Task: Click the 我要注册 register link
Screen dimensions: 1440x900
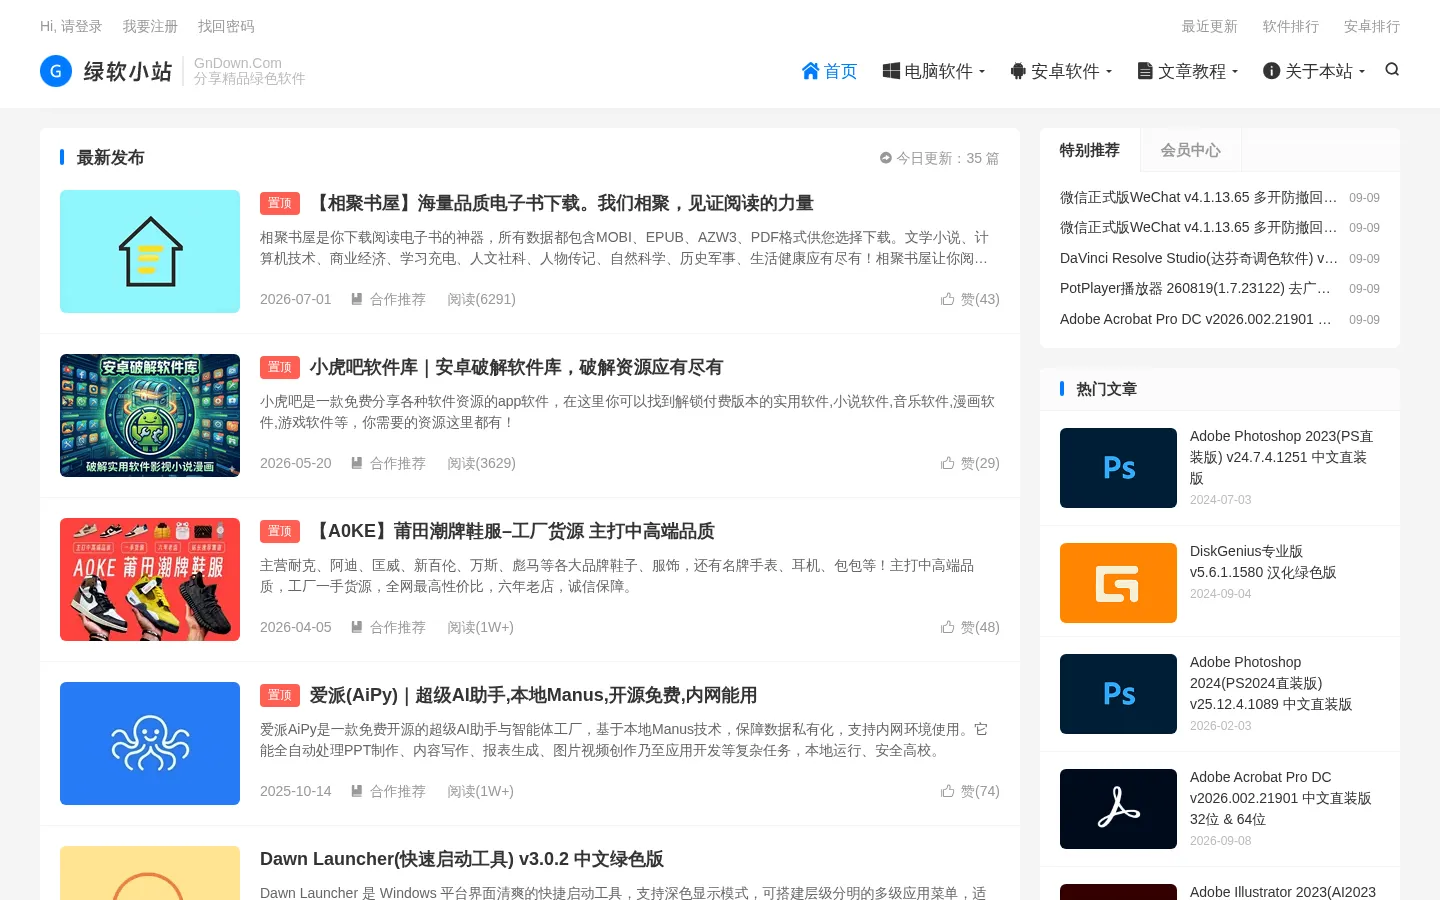Action: click(150, 26)
